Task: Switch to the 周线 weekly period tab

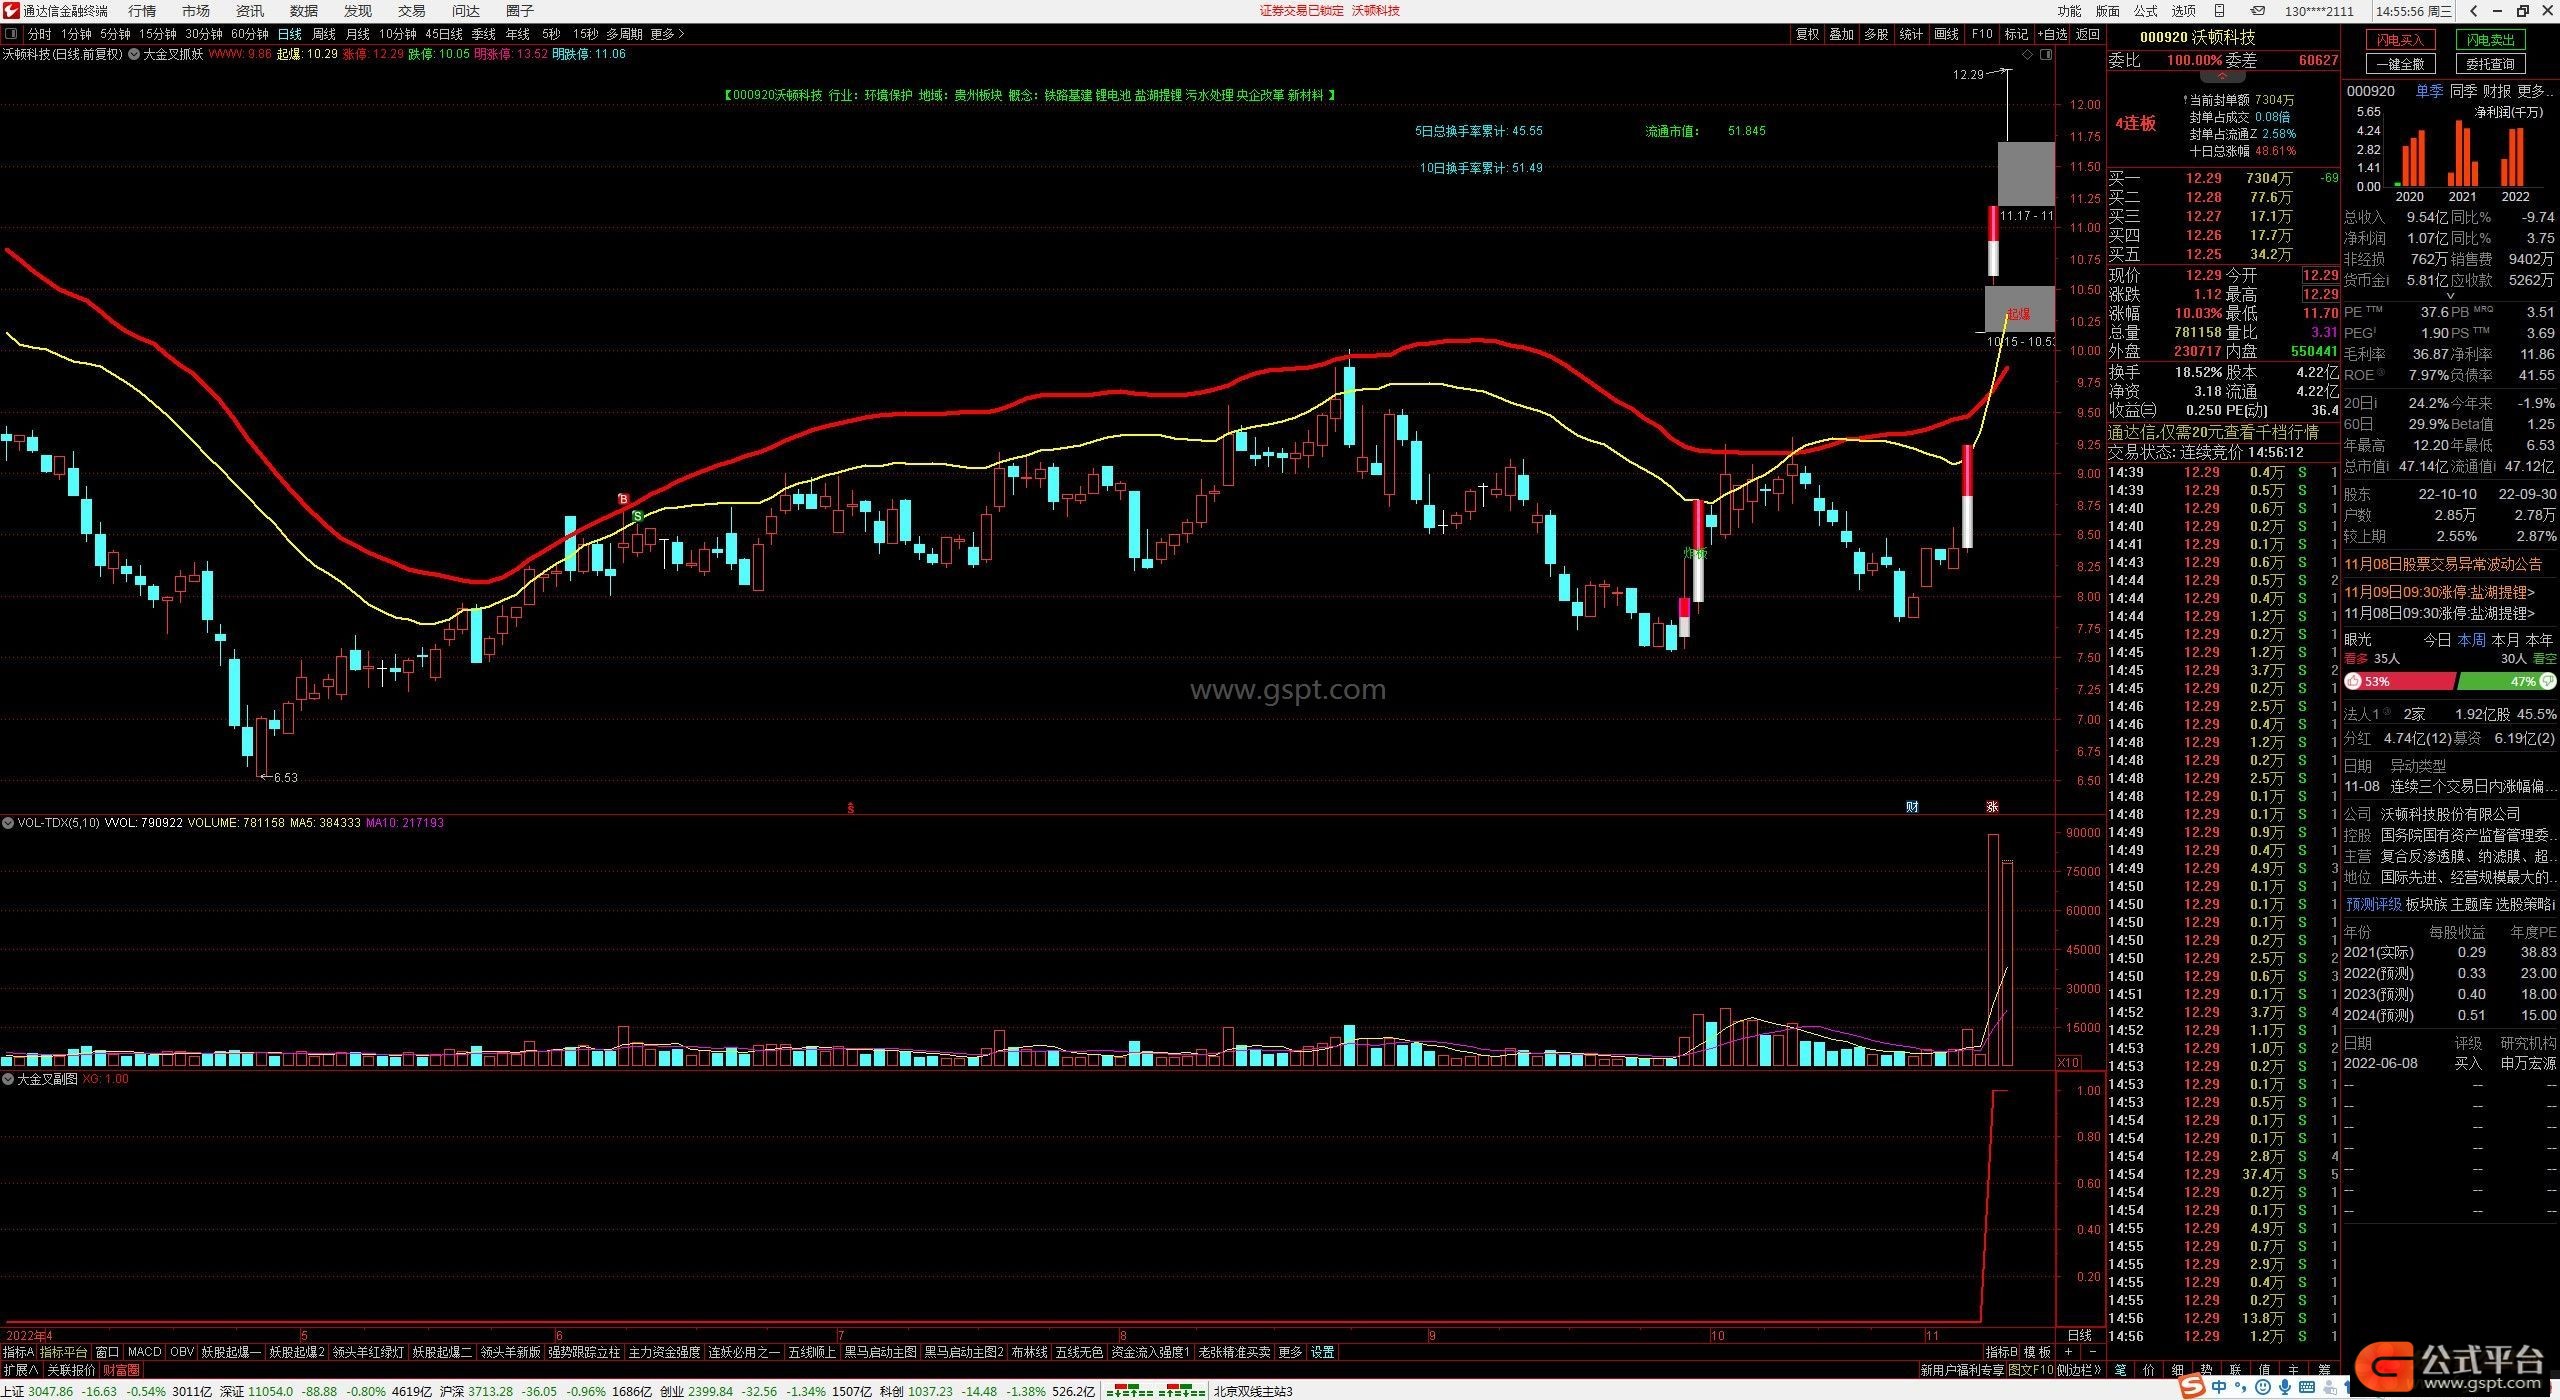Action: pos(324,34)
